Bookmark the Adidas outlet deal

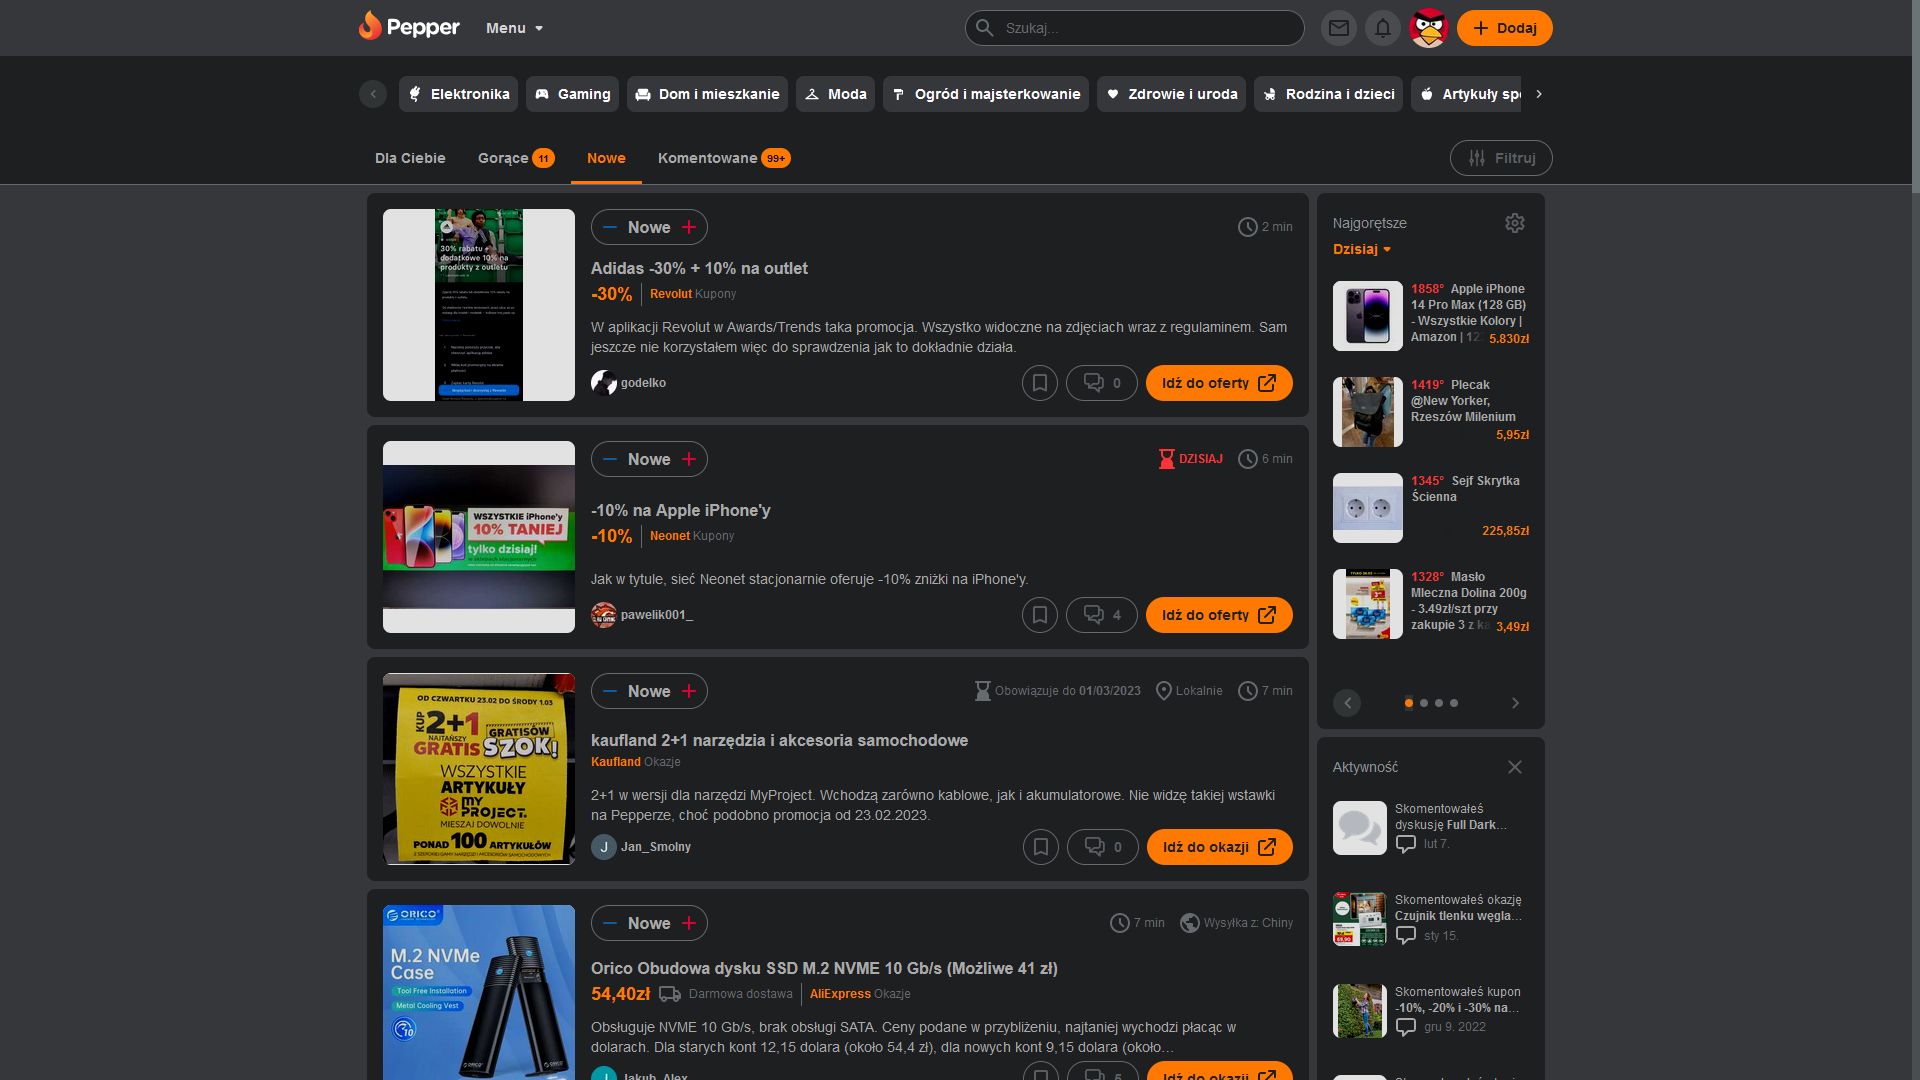1039,383
